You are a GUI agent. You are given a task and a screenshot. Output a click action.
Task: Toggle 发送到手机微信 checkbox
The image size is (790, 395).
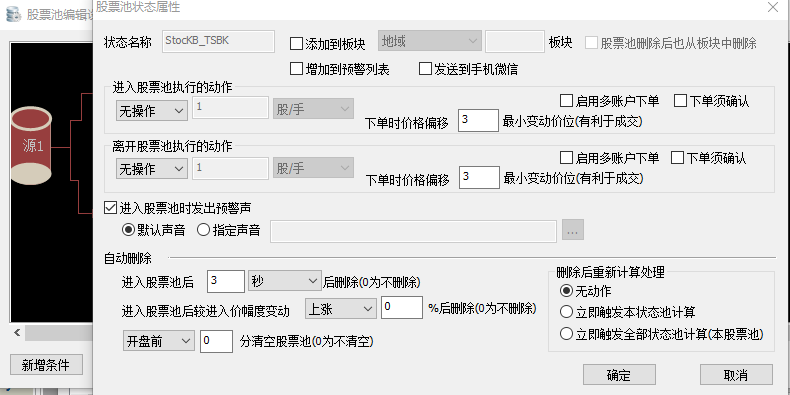click(469, 69)
